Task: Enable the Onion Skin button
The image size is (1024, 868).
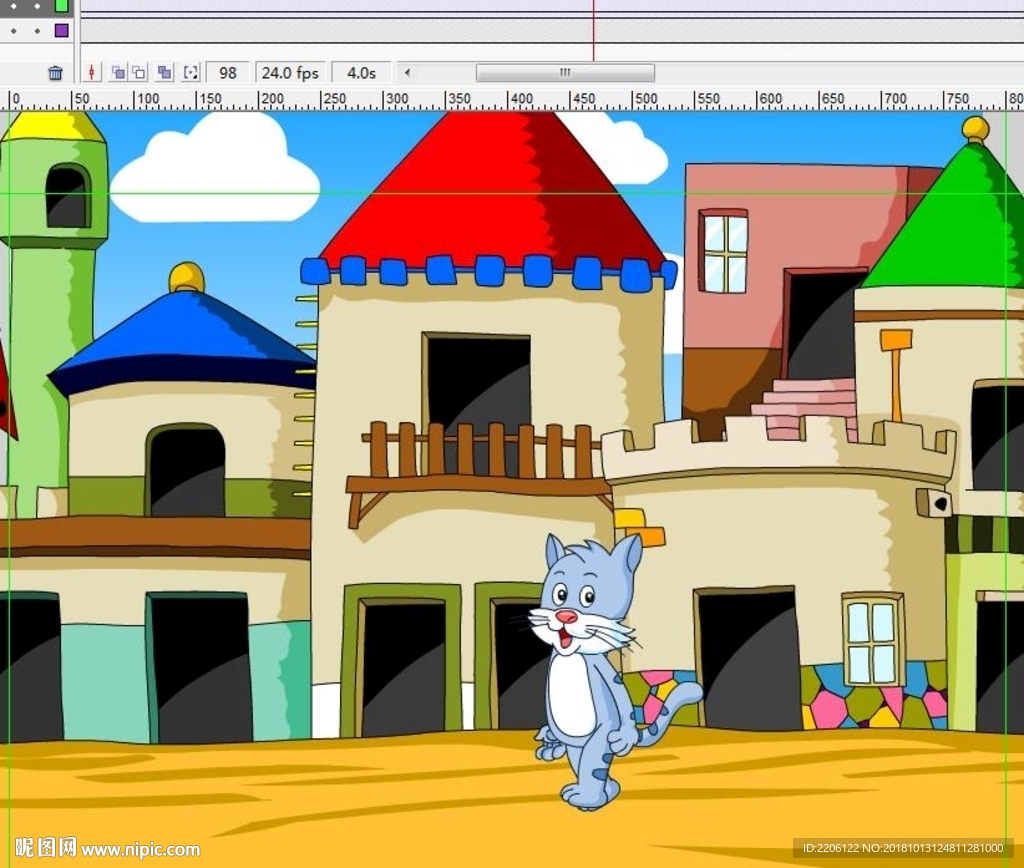Action: click(x=118, y=73)
